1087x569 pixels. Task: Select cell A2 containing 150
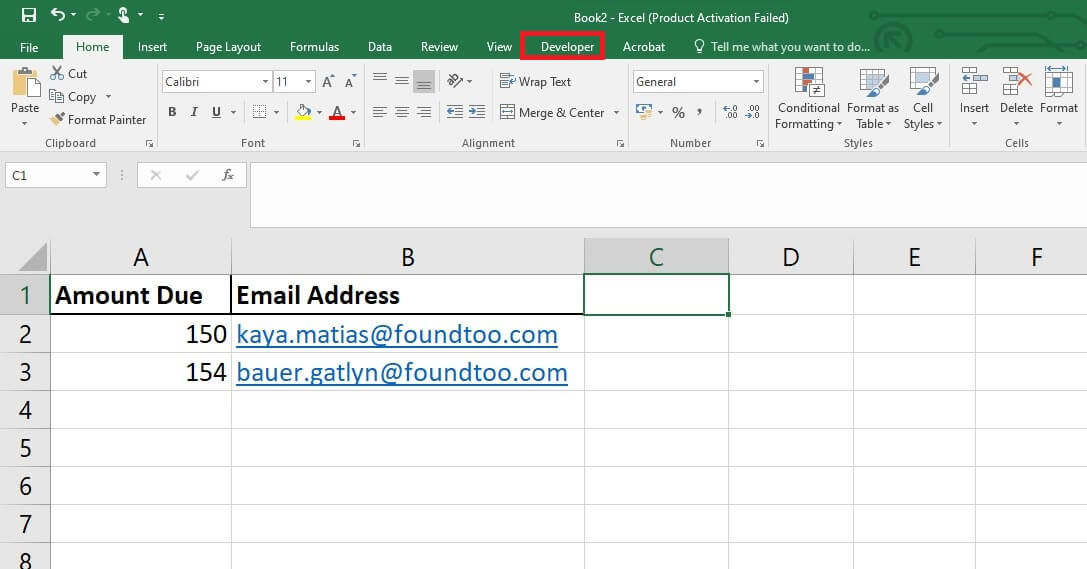coord(140,334)
